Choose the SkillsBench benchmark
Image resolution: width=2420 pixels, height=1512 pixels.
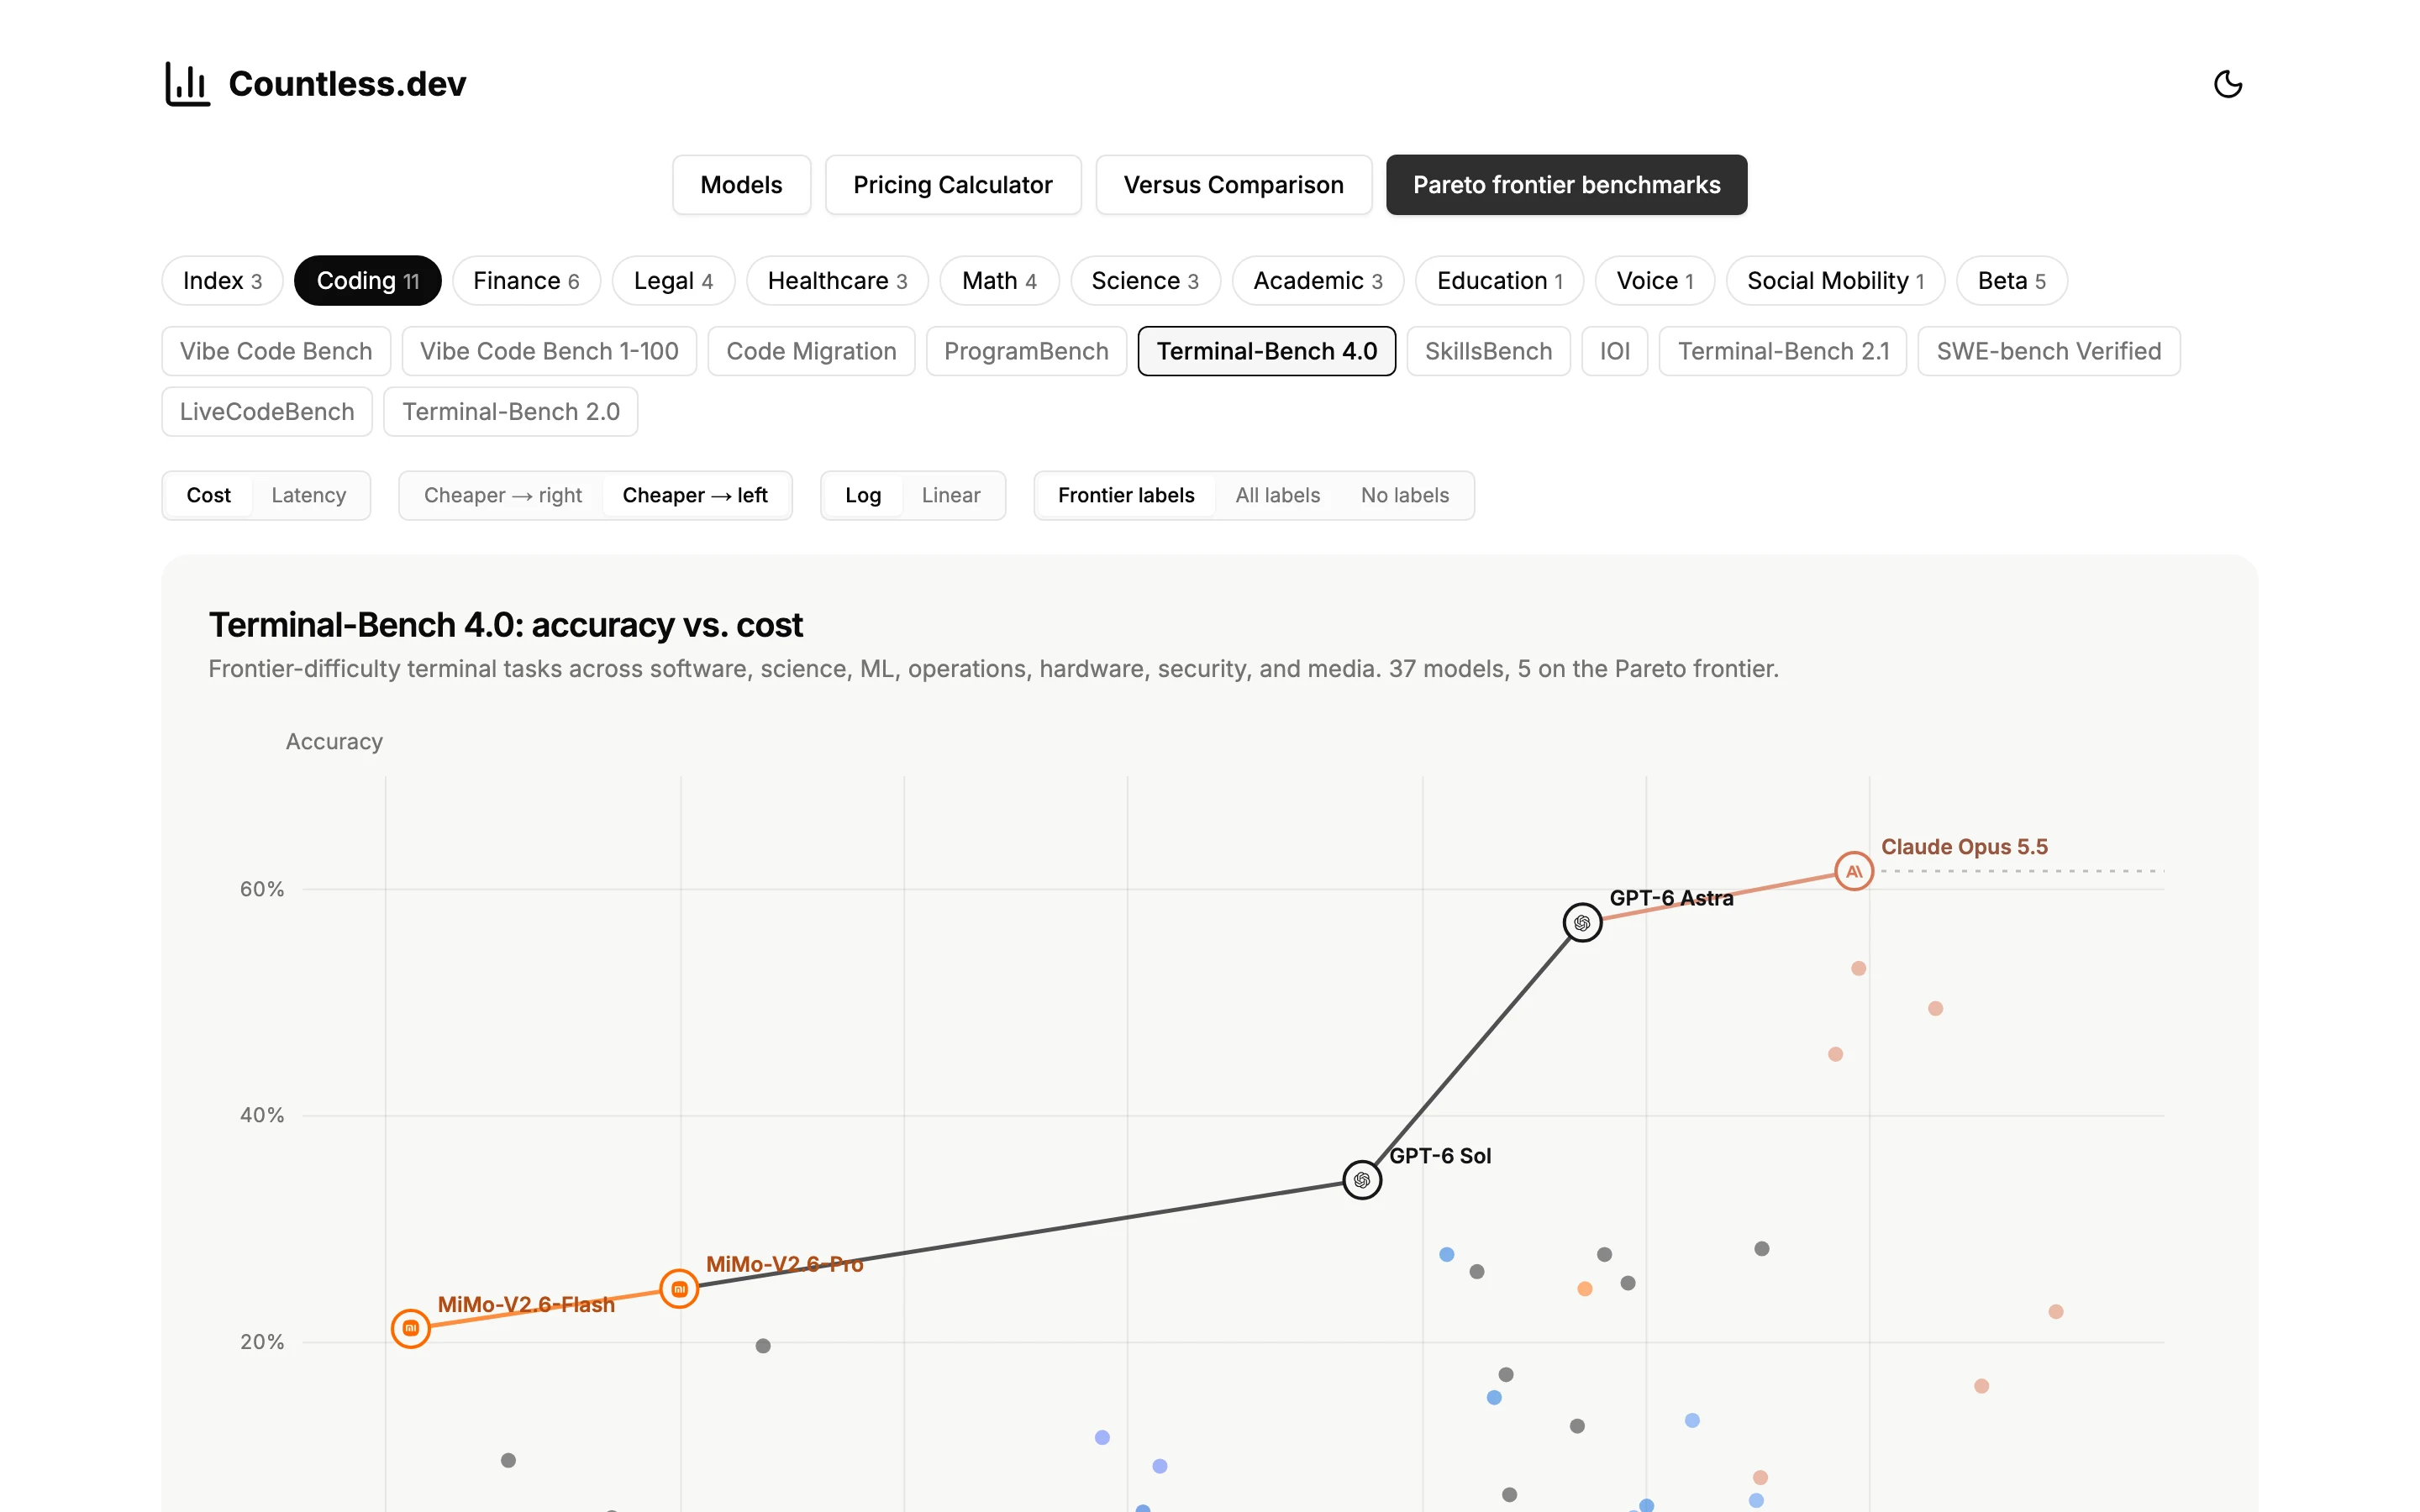(x=1488, y=351)
